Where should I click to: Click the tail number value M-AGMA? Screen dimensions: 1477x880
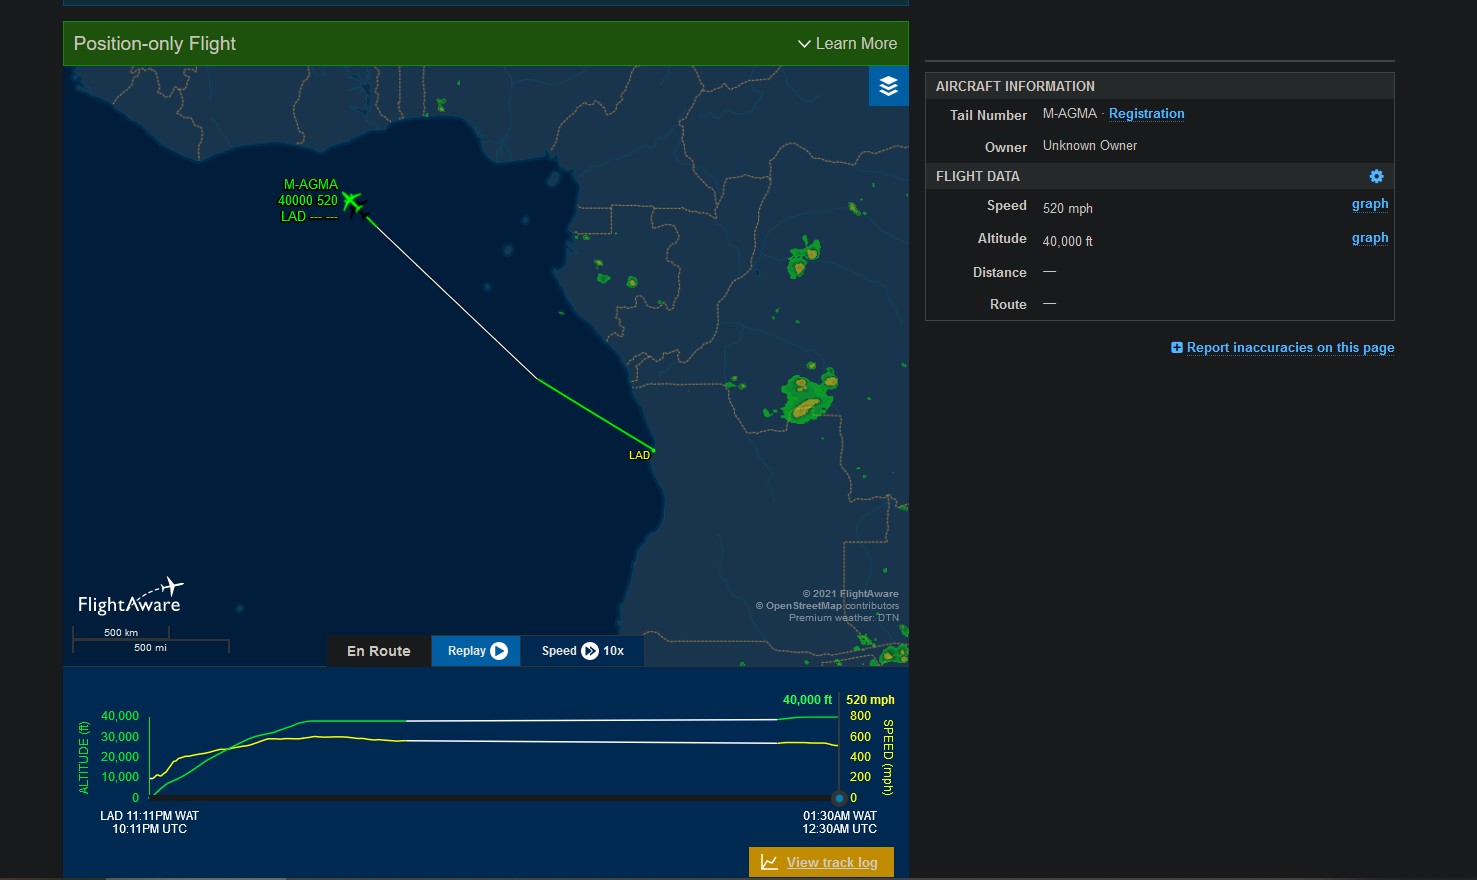coord(1070,114)
